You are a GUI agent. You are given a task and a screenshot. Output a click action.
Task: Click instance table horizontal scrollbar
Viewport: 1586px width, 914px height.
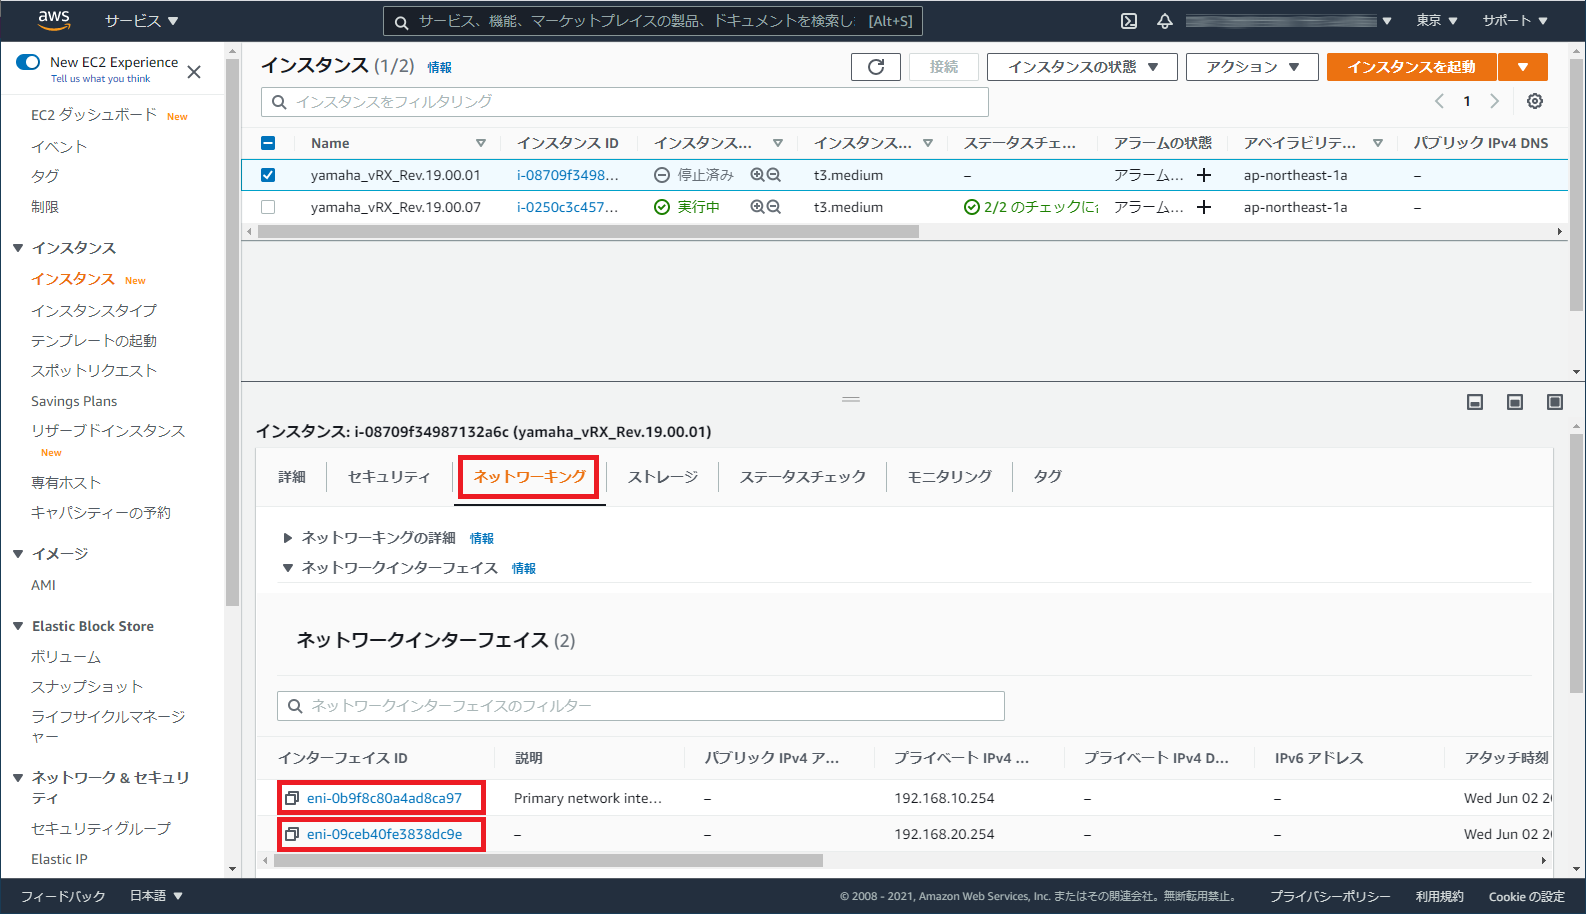tap(588, 231)
